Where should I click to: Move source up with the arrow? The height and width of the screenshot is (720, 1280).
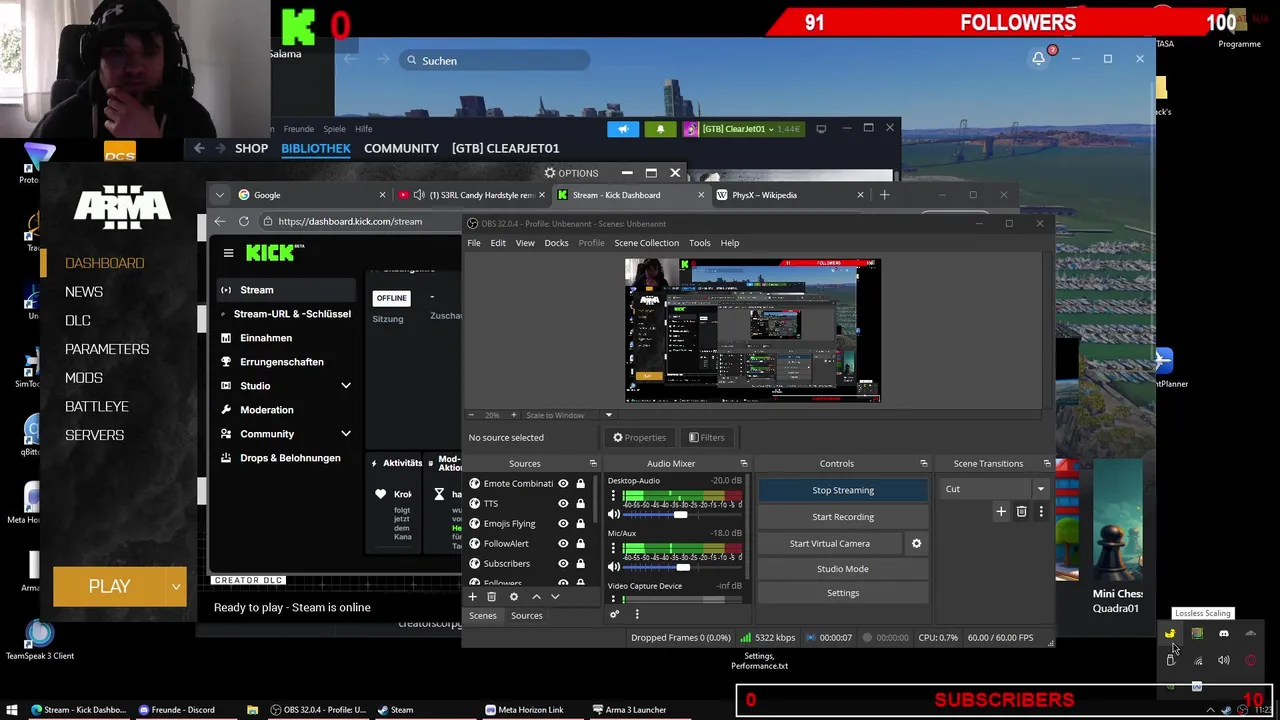[x=536, y=597]
